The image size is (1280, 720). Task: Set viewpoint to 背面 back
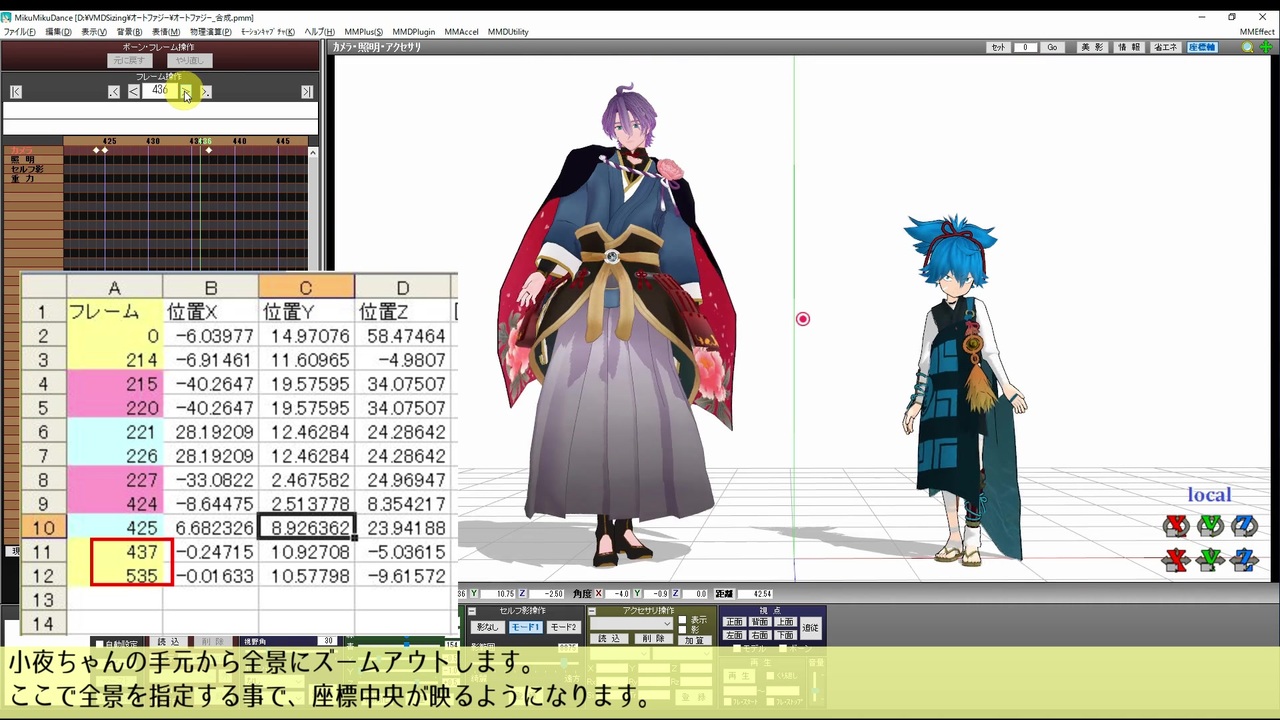(x=760, y=622)
